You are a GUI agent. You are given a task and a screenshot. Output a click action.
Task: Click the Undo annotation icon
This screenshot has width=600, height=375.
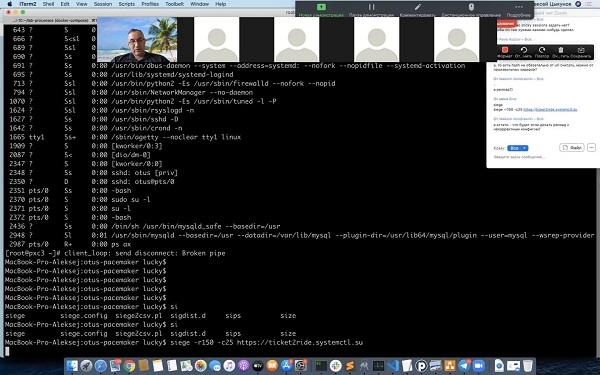(524, 50)
